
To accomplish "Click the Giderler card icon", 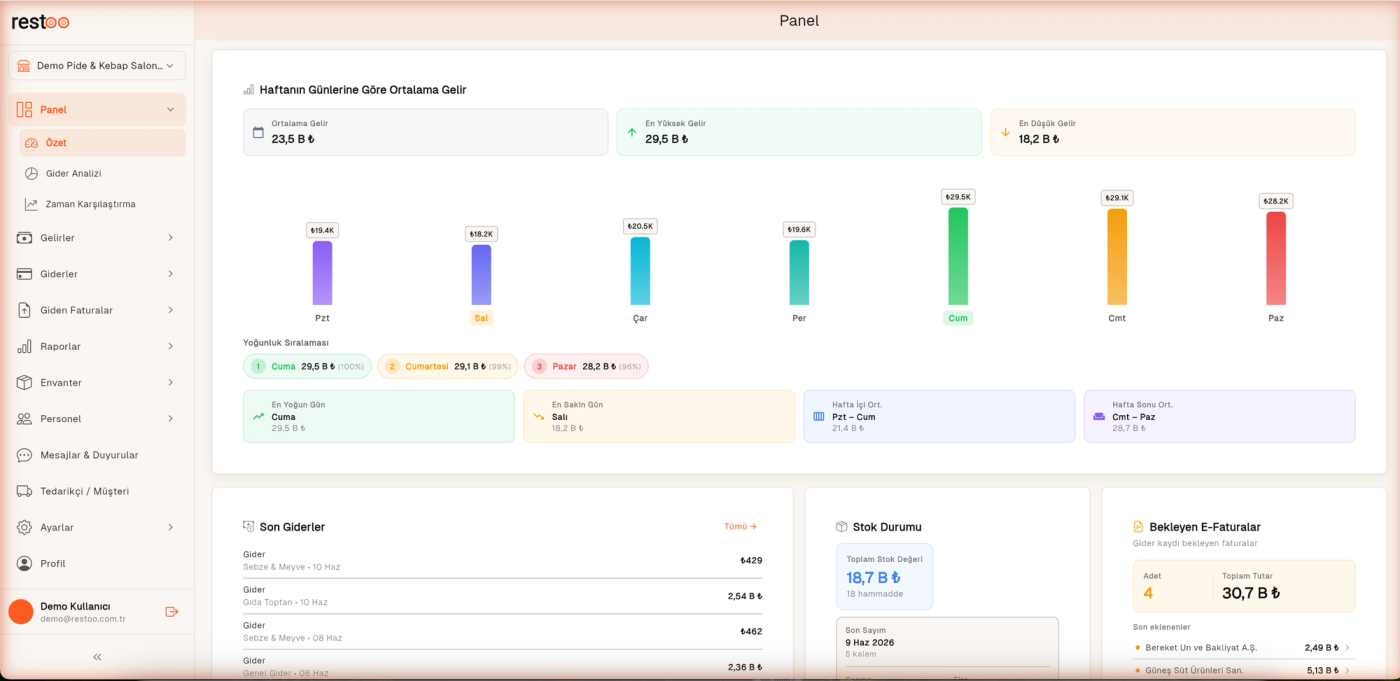I will (x=24, y=274).
